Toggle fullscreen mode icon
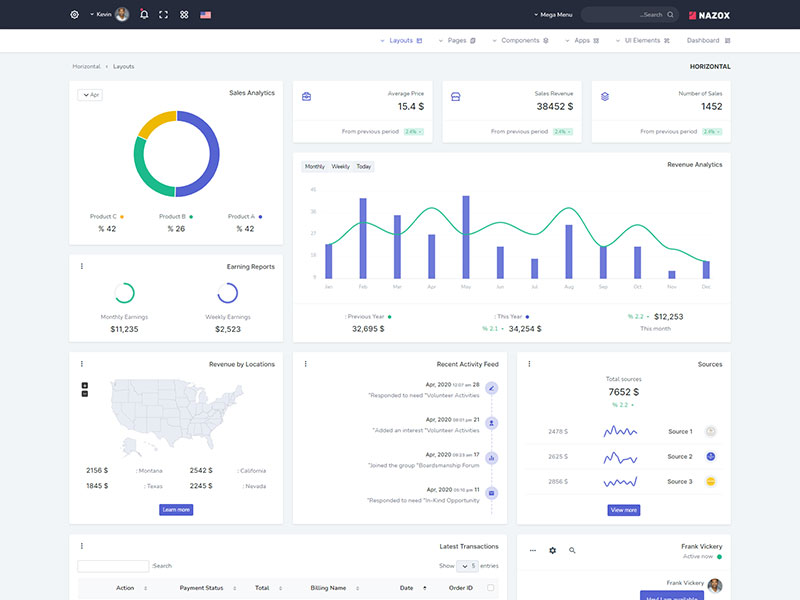800x600 pixels. click(164, 15)
